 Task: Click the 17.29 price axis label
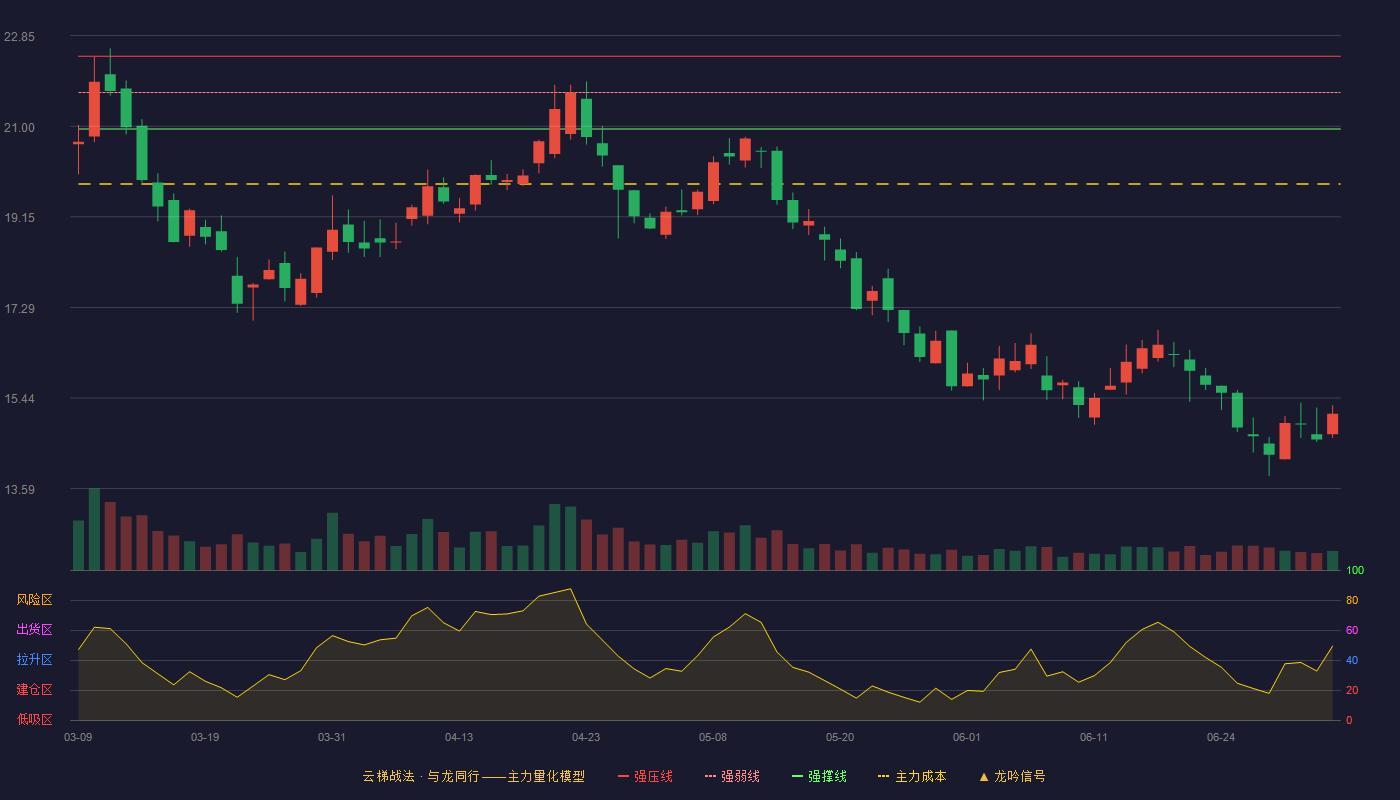coord(19,309)
